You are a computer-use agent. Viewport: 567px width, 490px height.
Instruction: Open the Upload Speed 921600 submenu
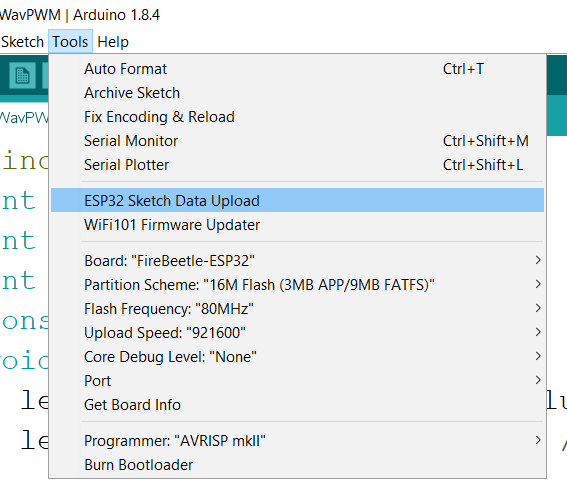click(x=297, y=332)
